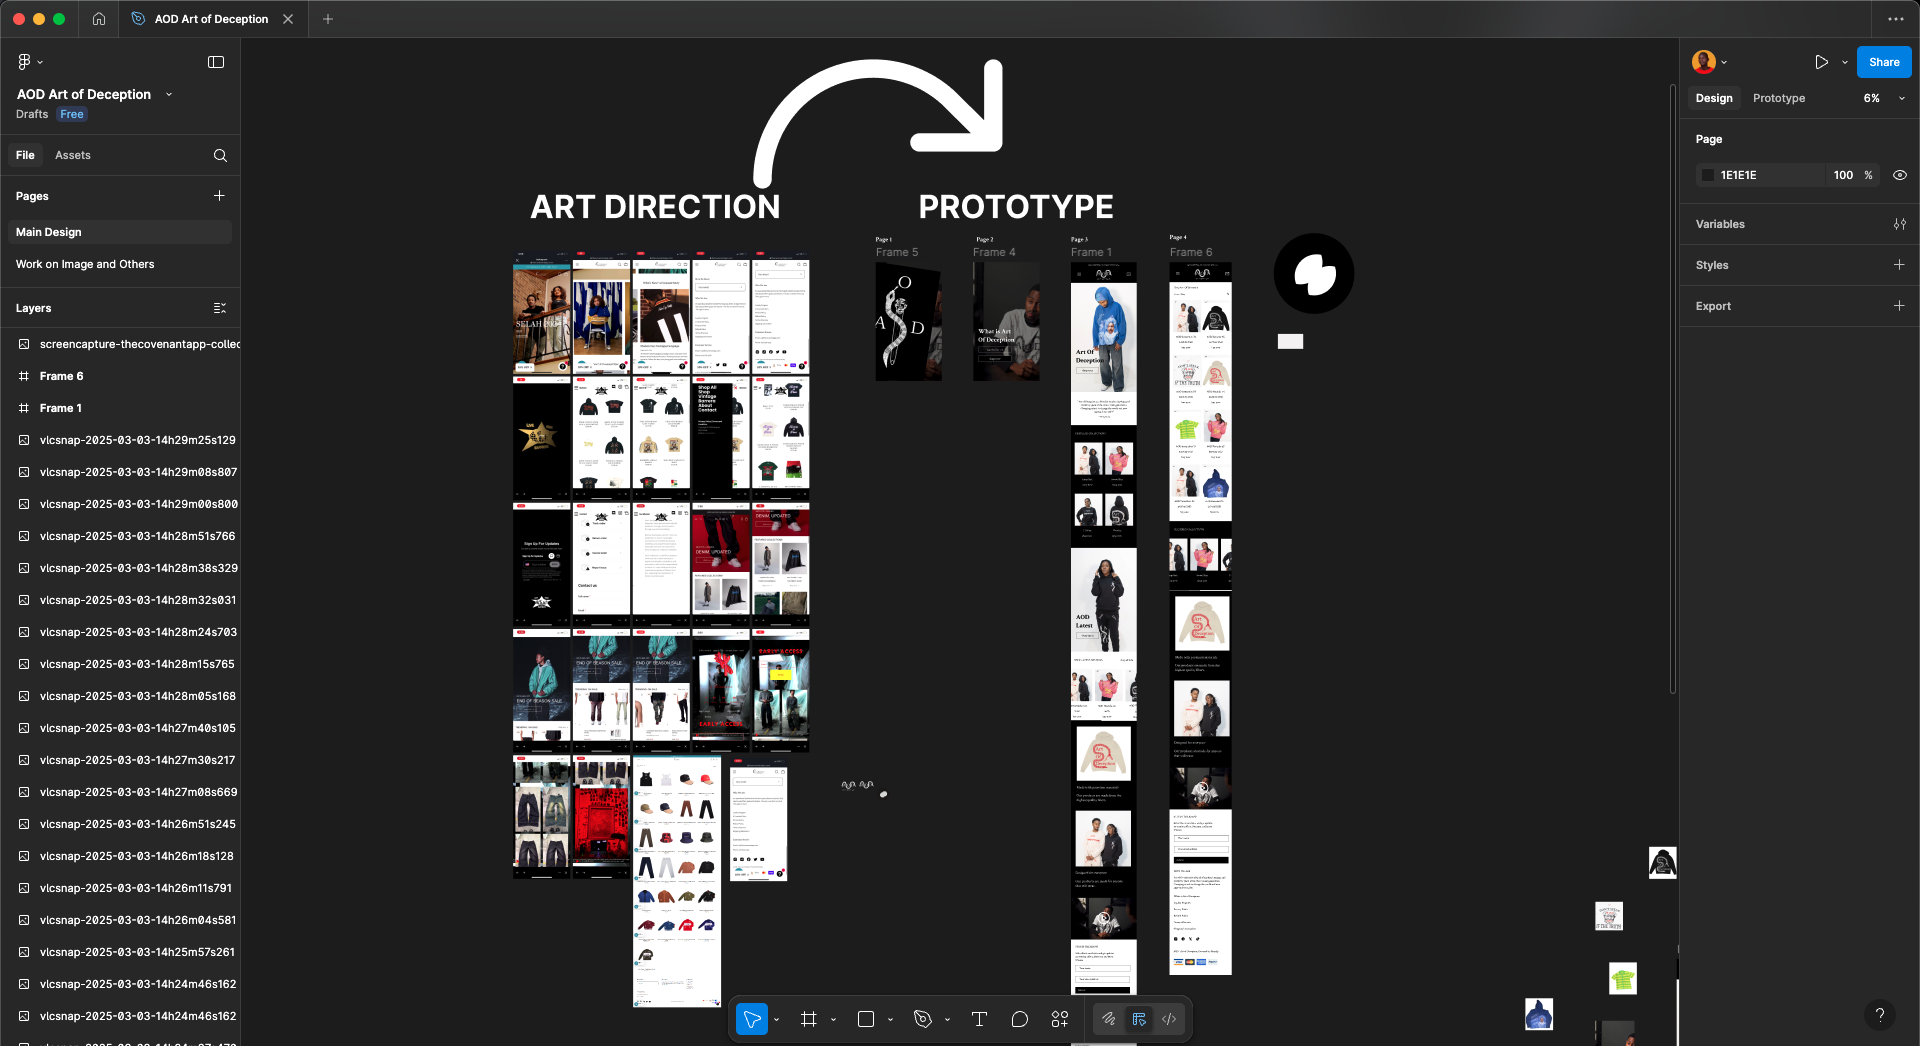1920x1046 pixels.
Task: Toggle page background visibility eye icon
Action: [1899, 175]
